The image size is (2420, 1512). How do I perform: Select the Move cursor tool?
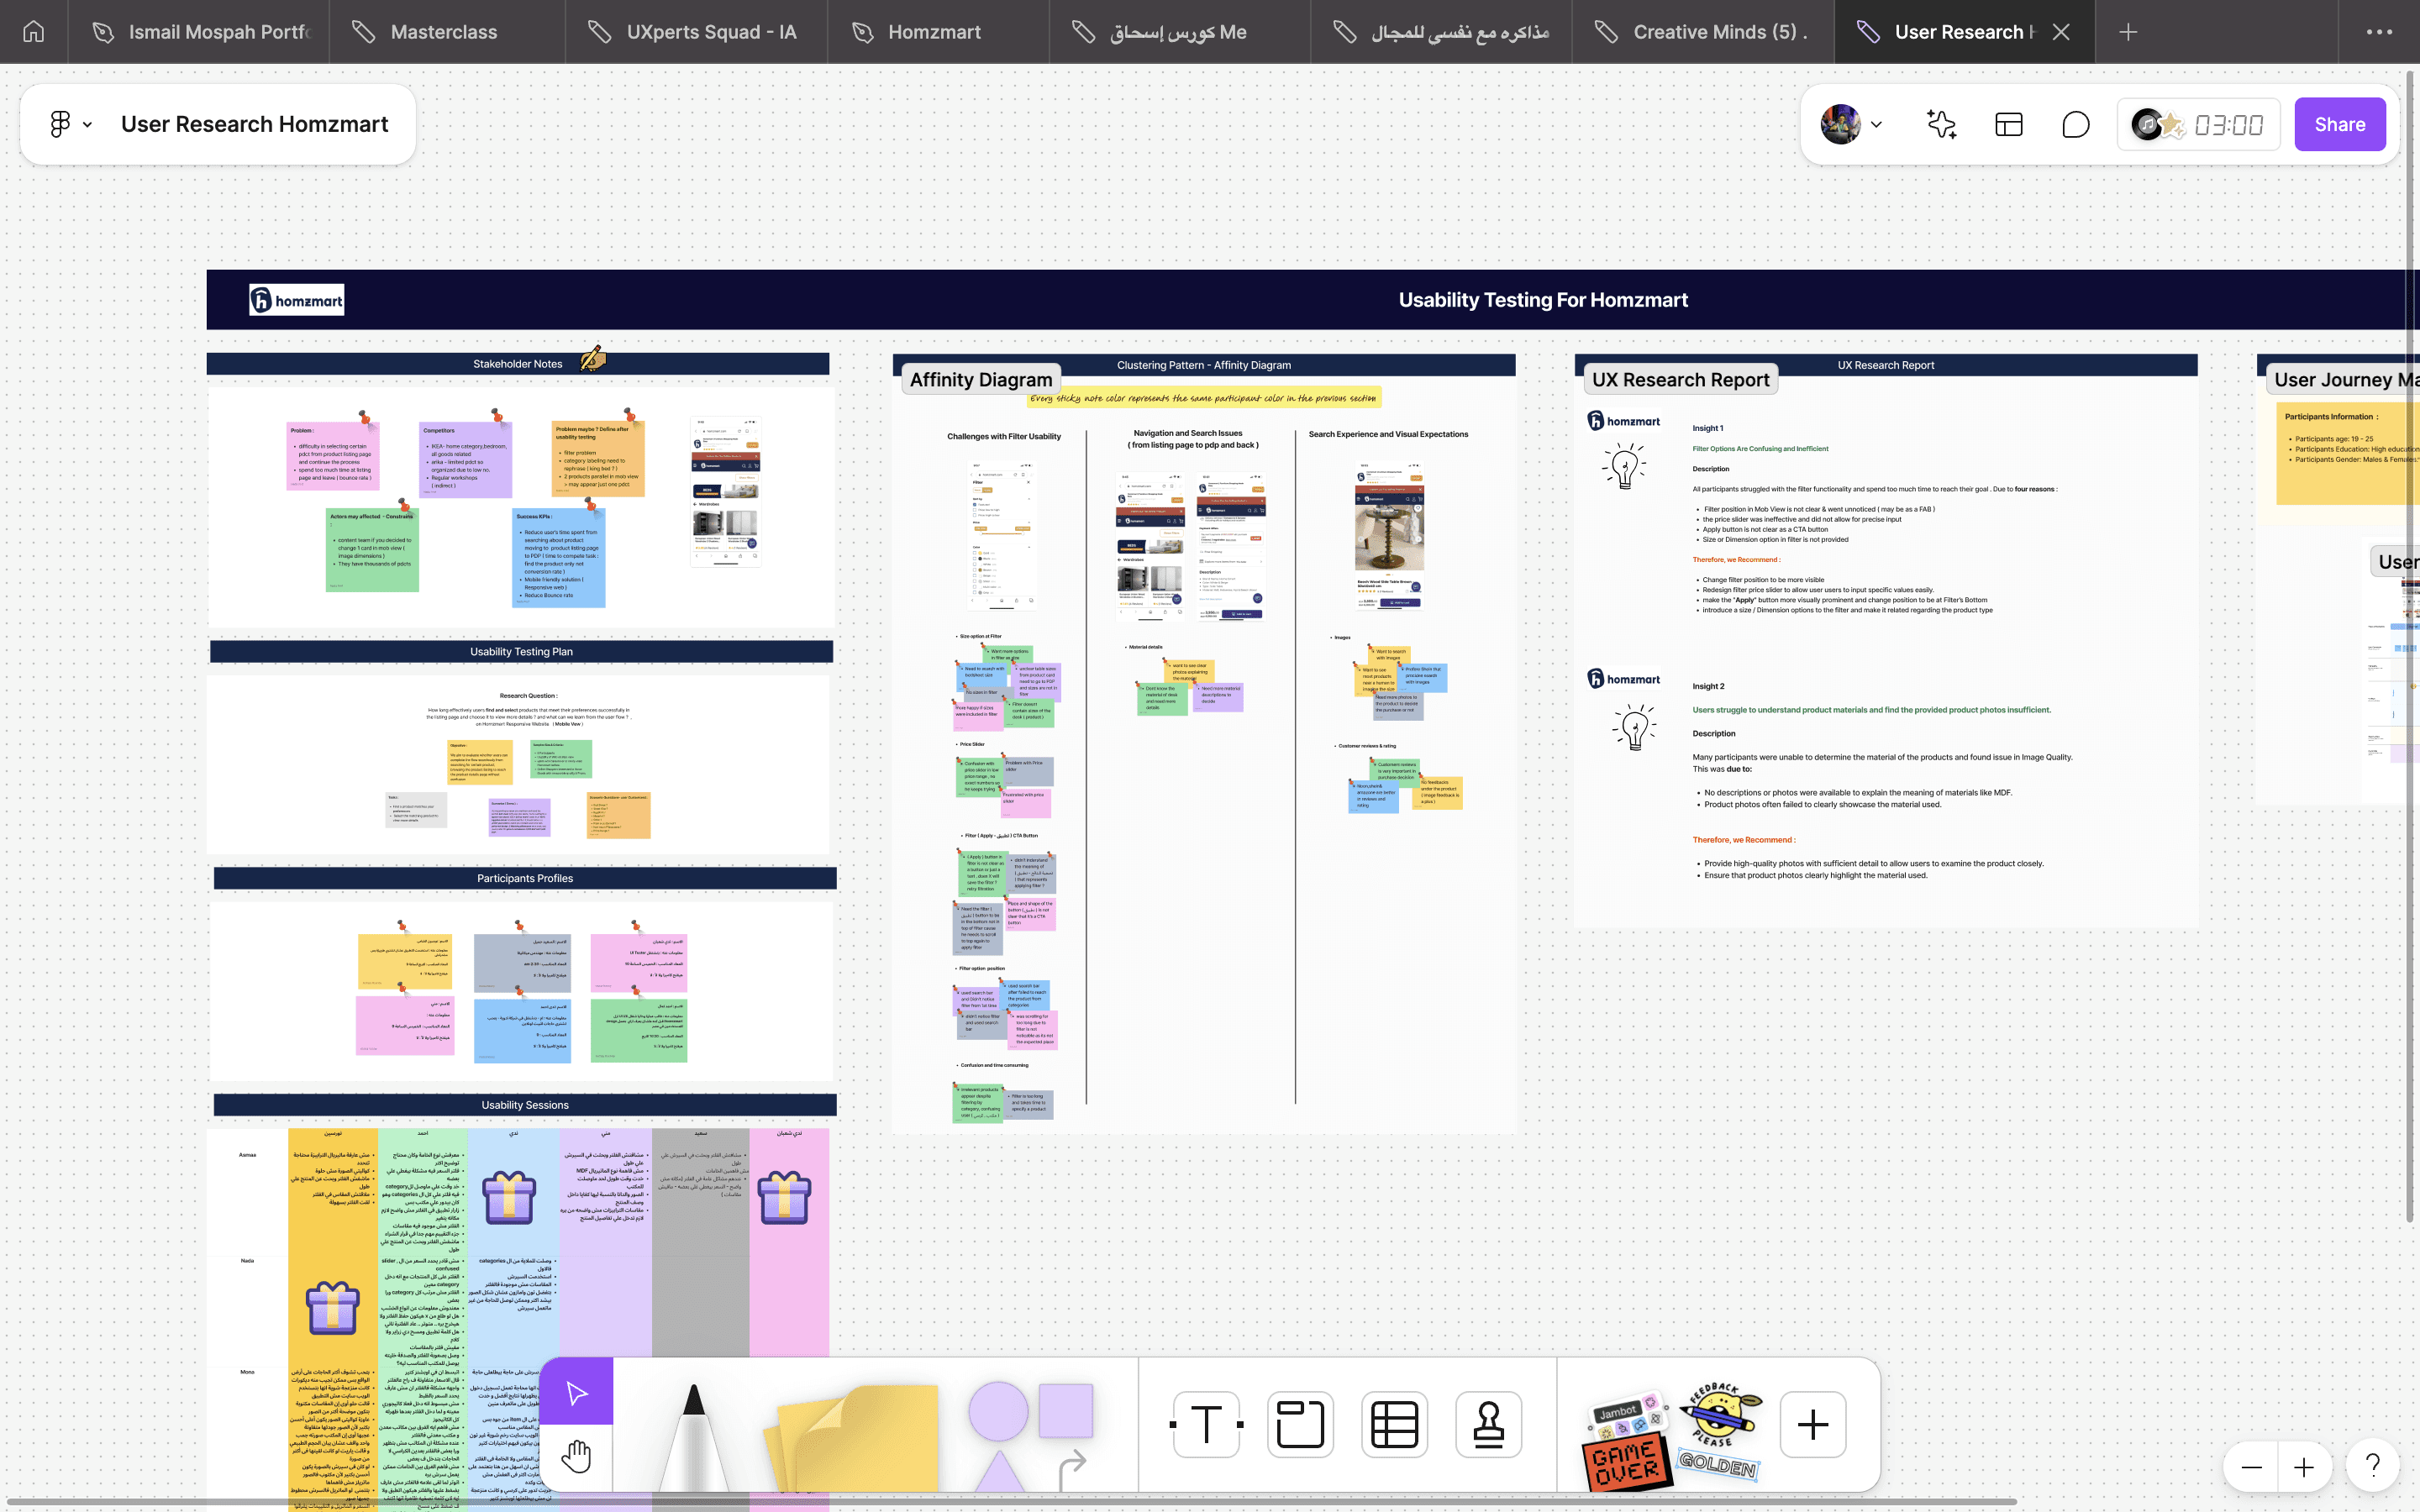pos(576,1392)
